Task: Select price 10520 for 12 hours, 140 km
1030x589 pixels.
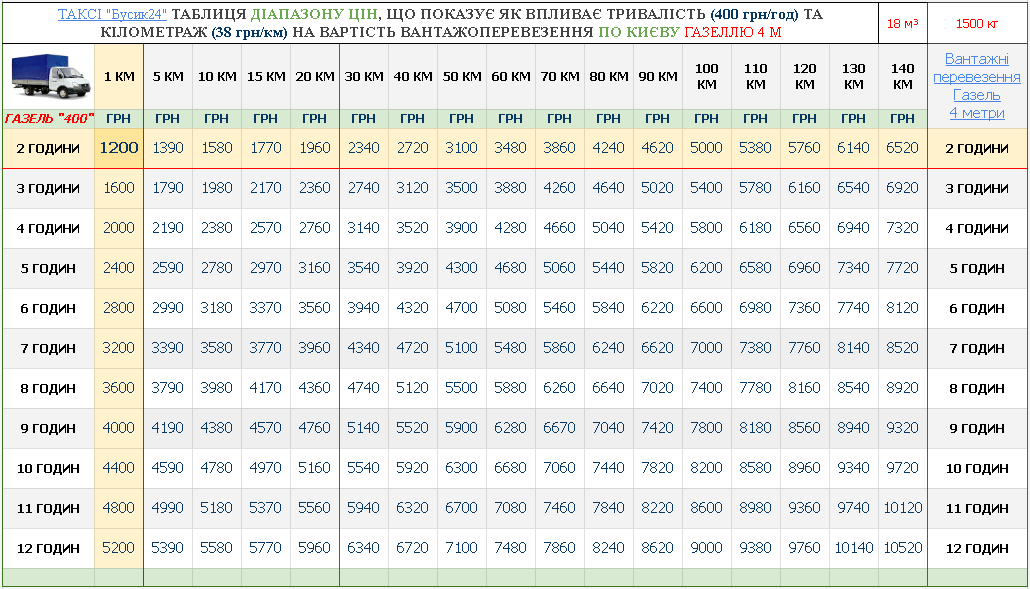Action: click(x=902, y=548)
